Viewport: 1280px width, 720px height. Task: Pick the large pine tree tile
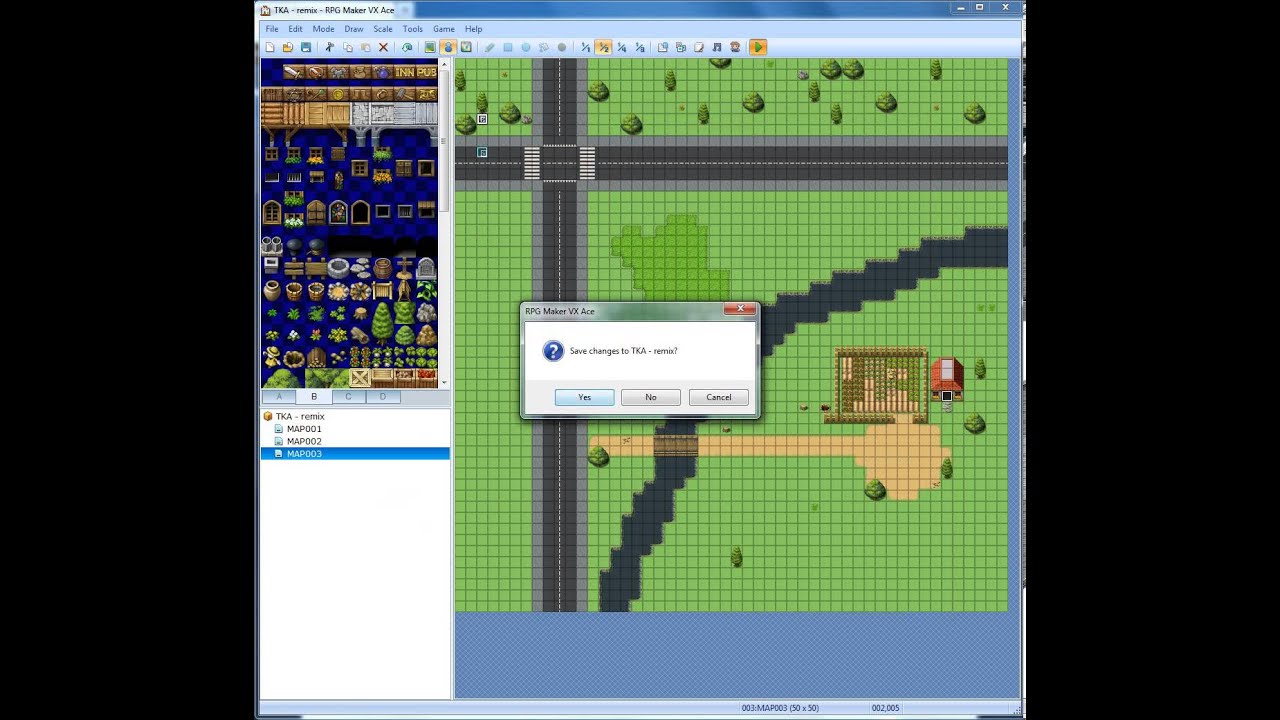point(382,323)
